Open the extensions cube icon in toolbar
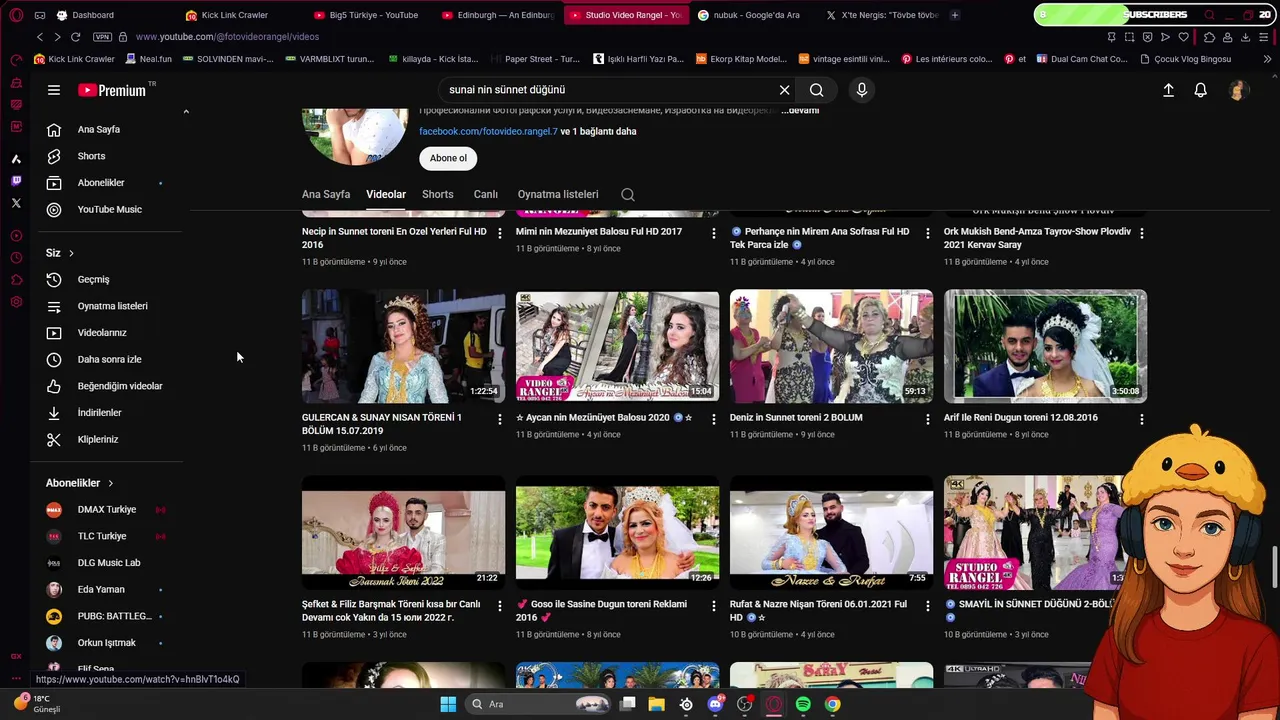The height and width of the screenshot is (720, 1280). coord(1210,37)
